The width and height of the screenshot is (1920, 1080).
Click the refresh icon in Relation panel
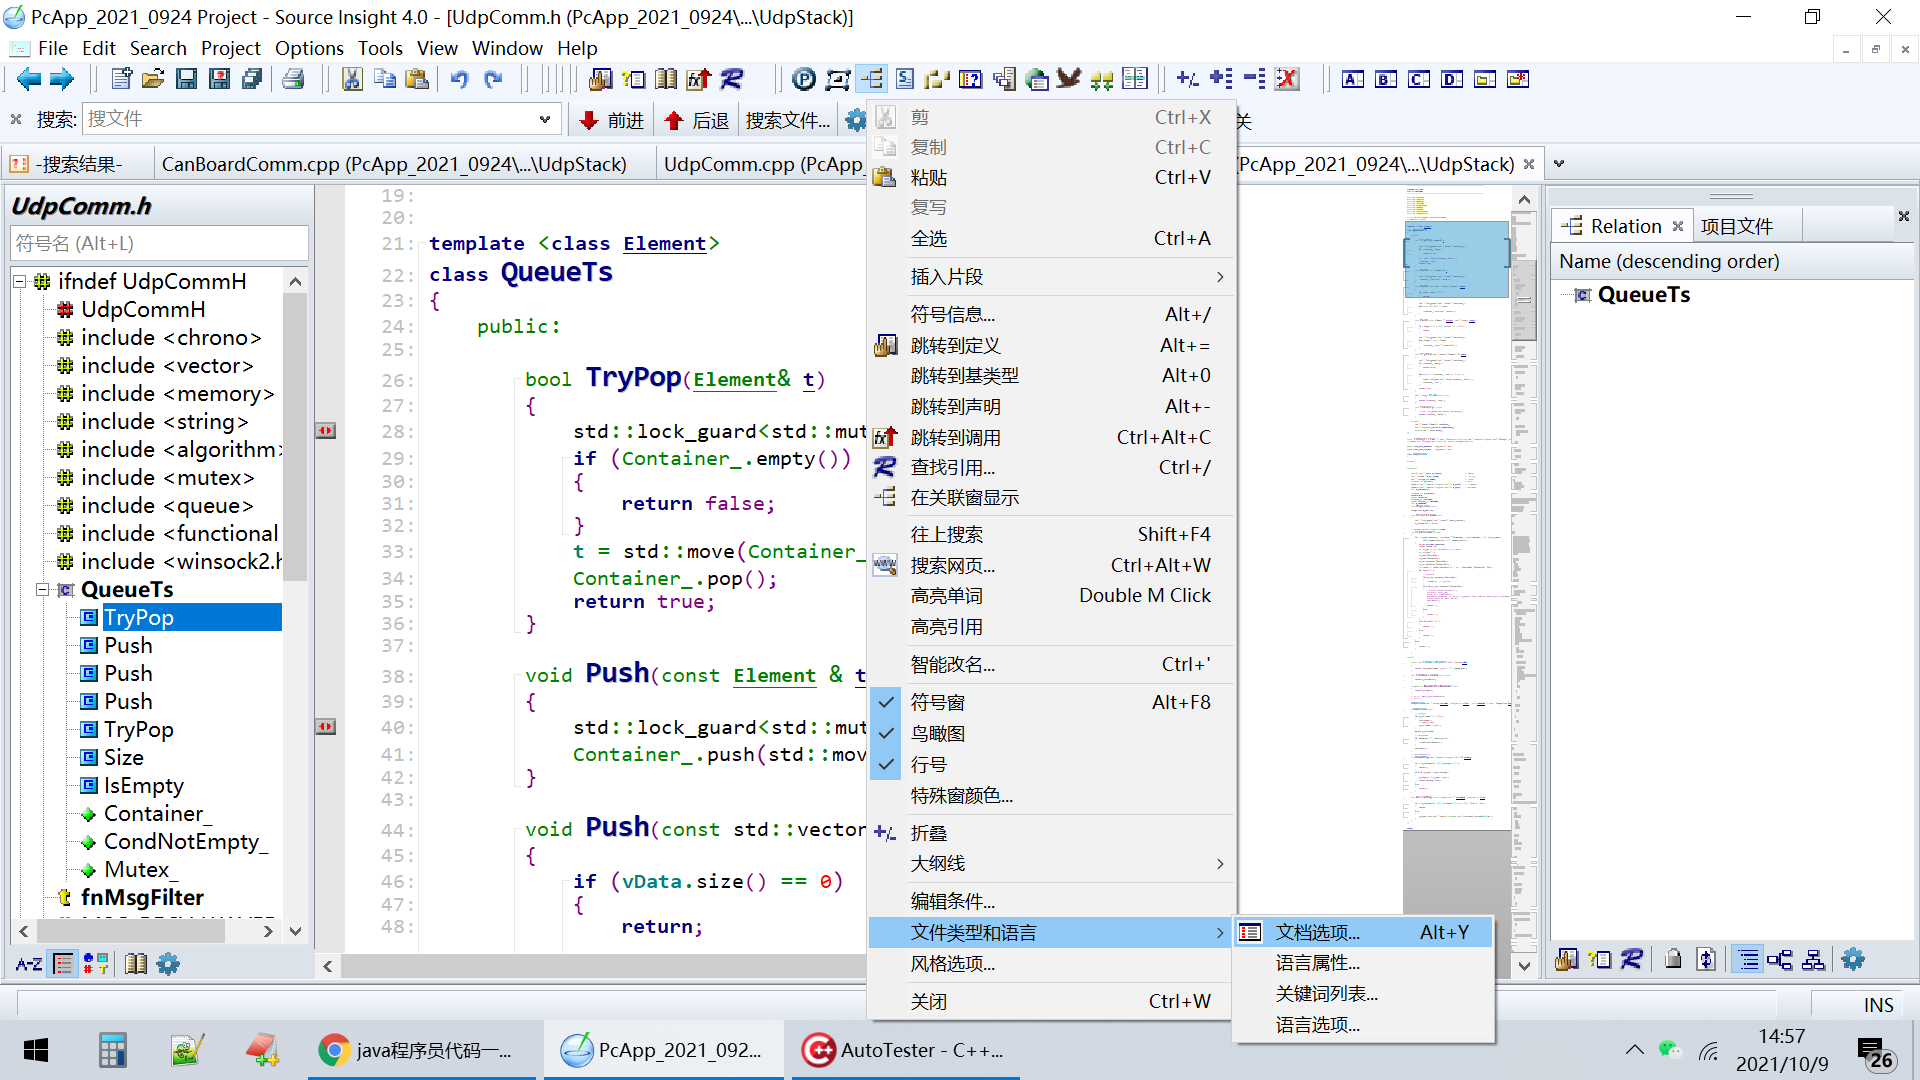(x=1707, y=960)
